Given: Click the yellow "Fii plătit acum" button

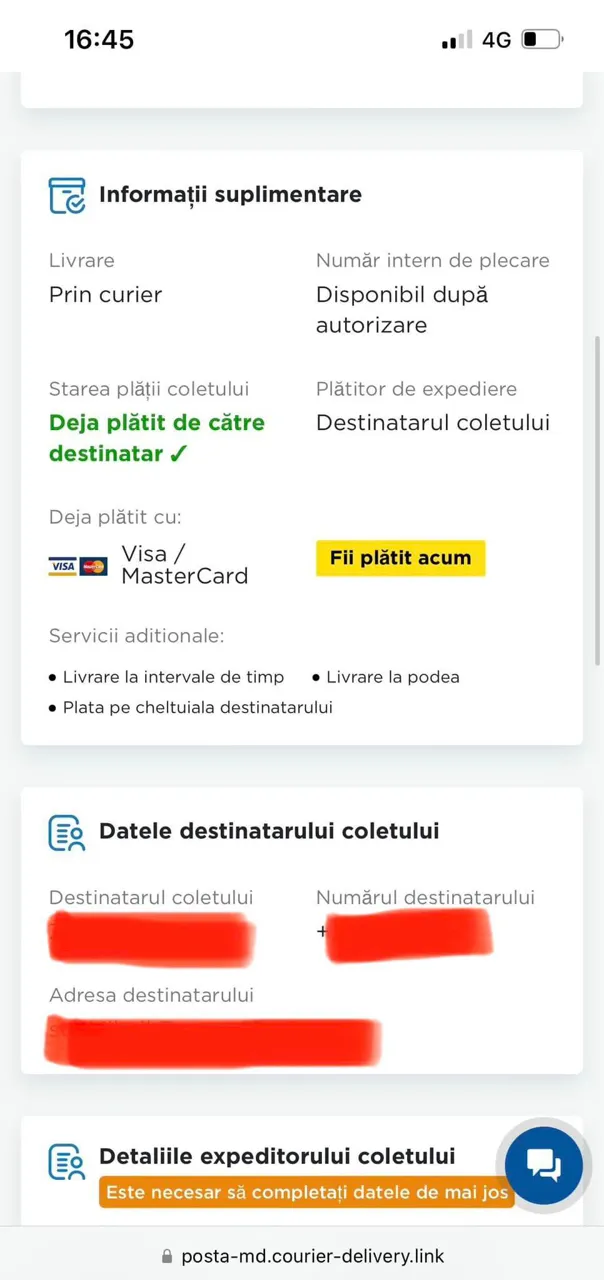Looking at the screenshot, I should coord(400,558).
